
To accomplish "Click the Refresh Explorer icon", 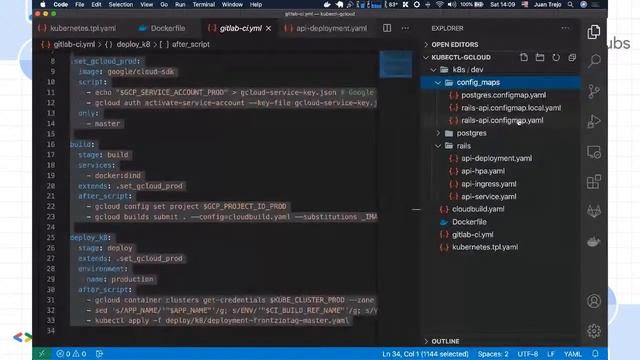I will (556, 57).
